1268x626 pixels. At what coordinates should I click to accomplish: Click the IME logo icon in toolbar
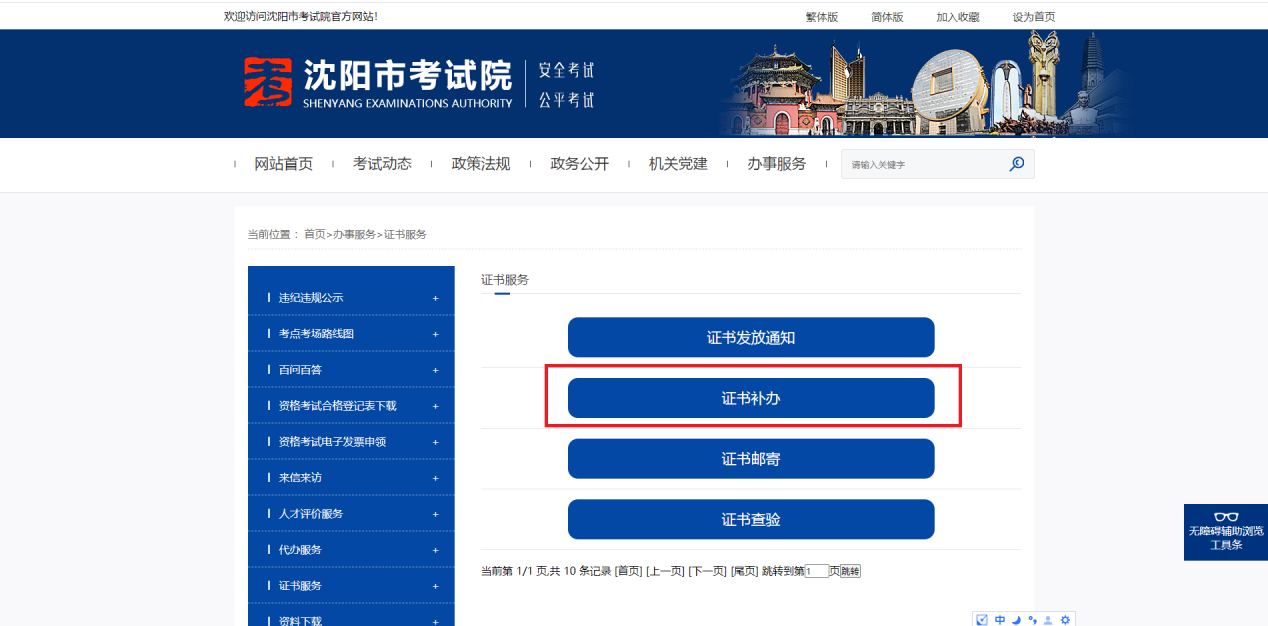coord(982,620)
